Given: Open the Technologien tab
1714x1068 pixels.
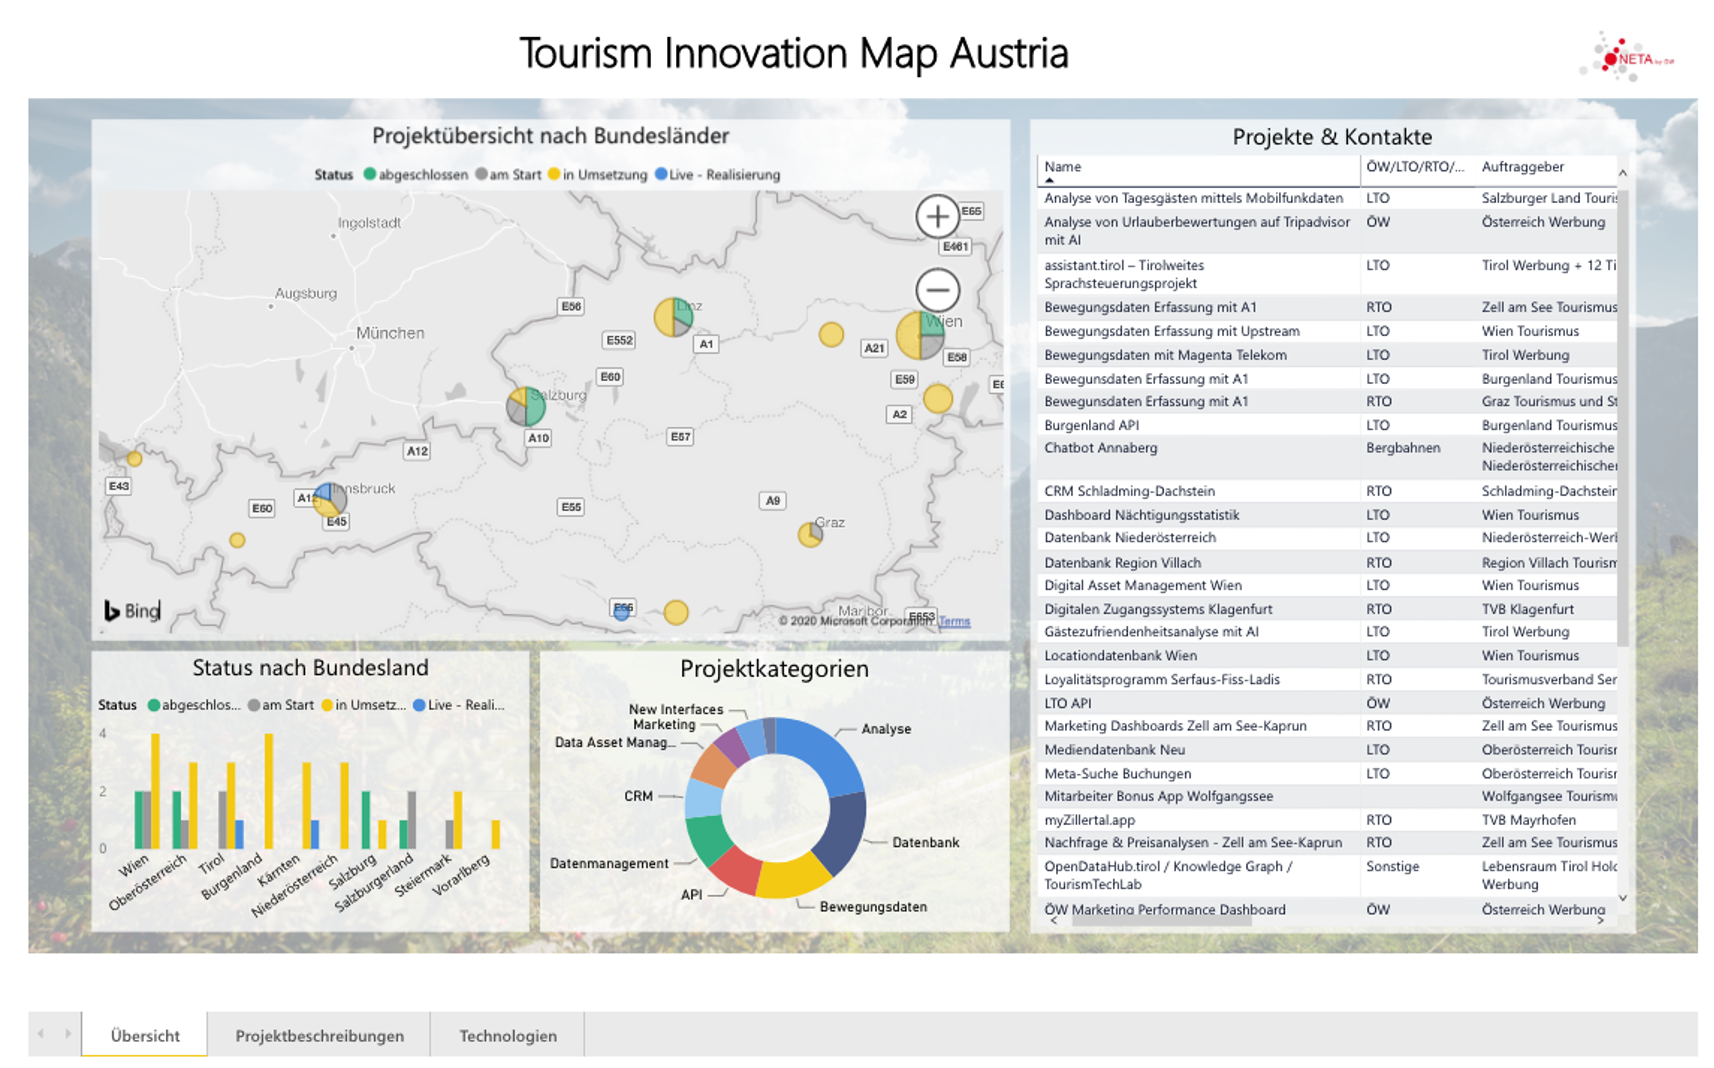Looking at the screenshot, I should [507, 1035].
